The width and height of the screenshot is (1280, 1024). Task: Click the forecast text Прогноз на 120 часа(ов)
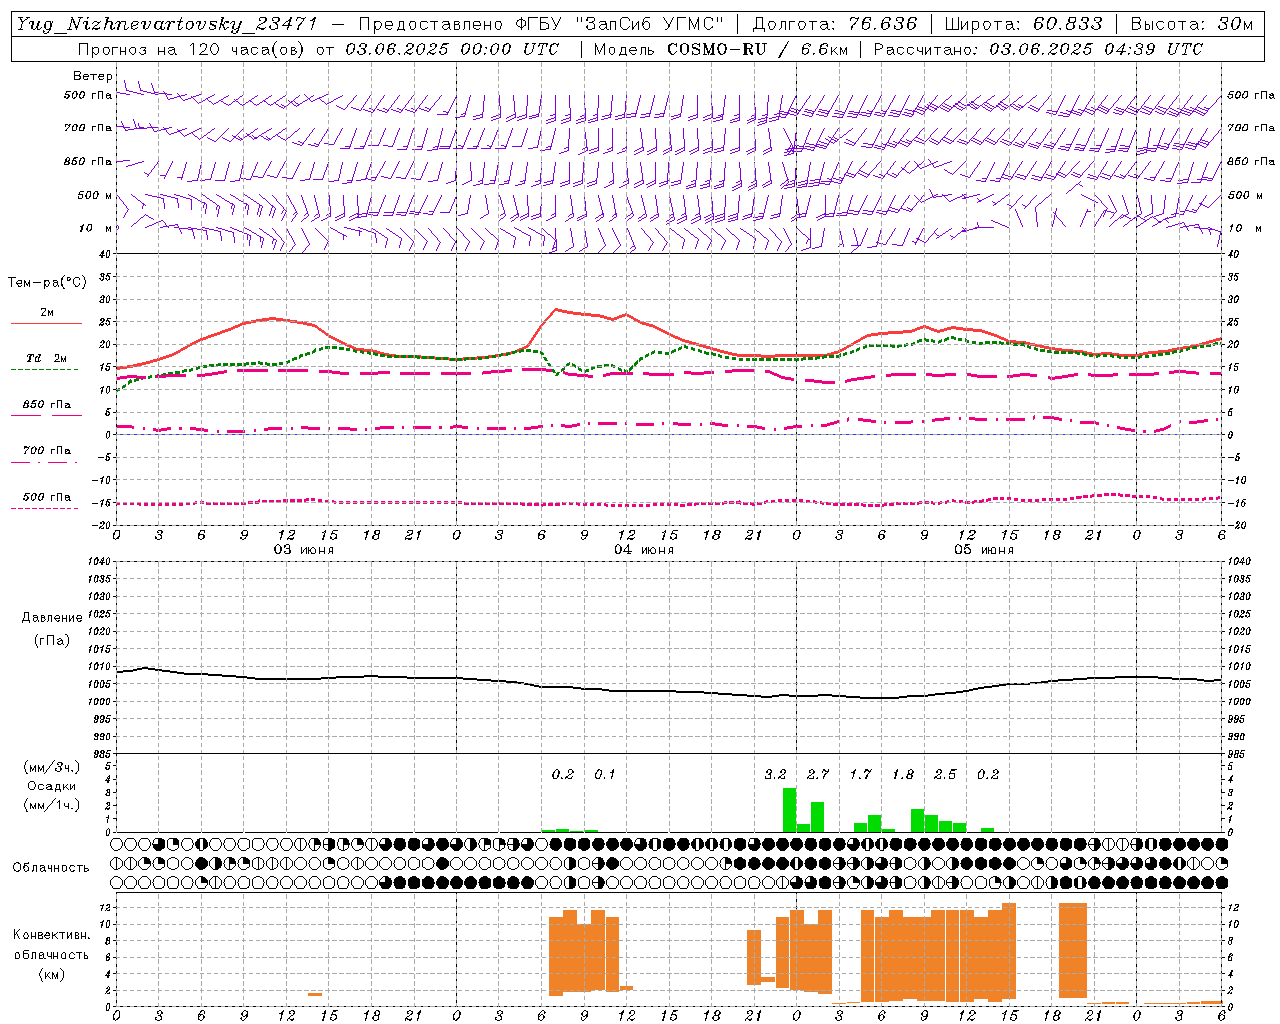(192, 49)
